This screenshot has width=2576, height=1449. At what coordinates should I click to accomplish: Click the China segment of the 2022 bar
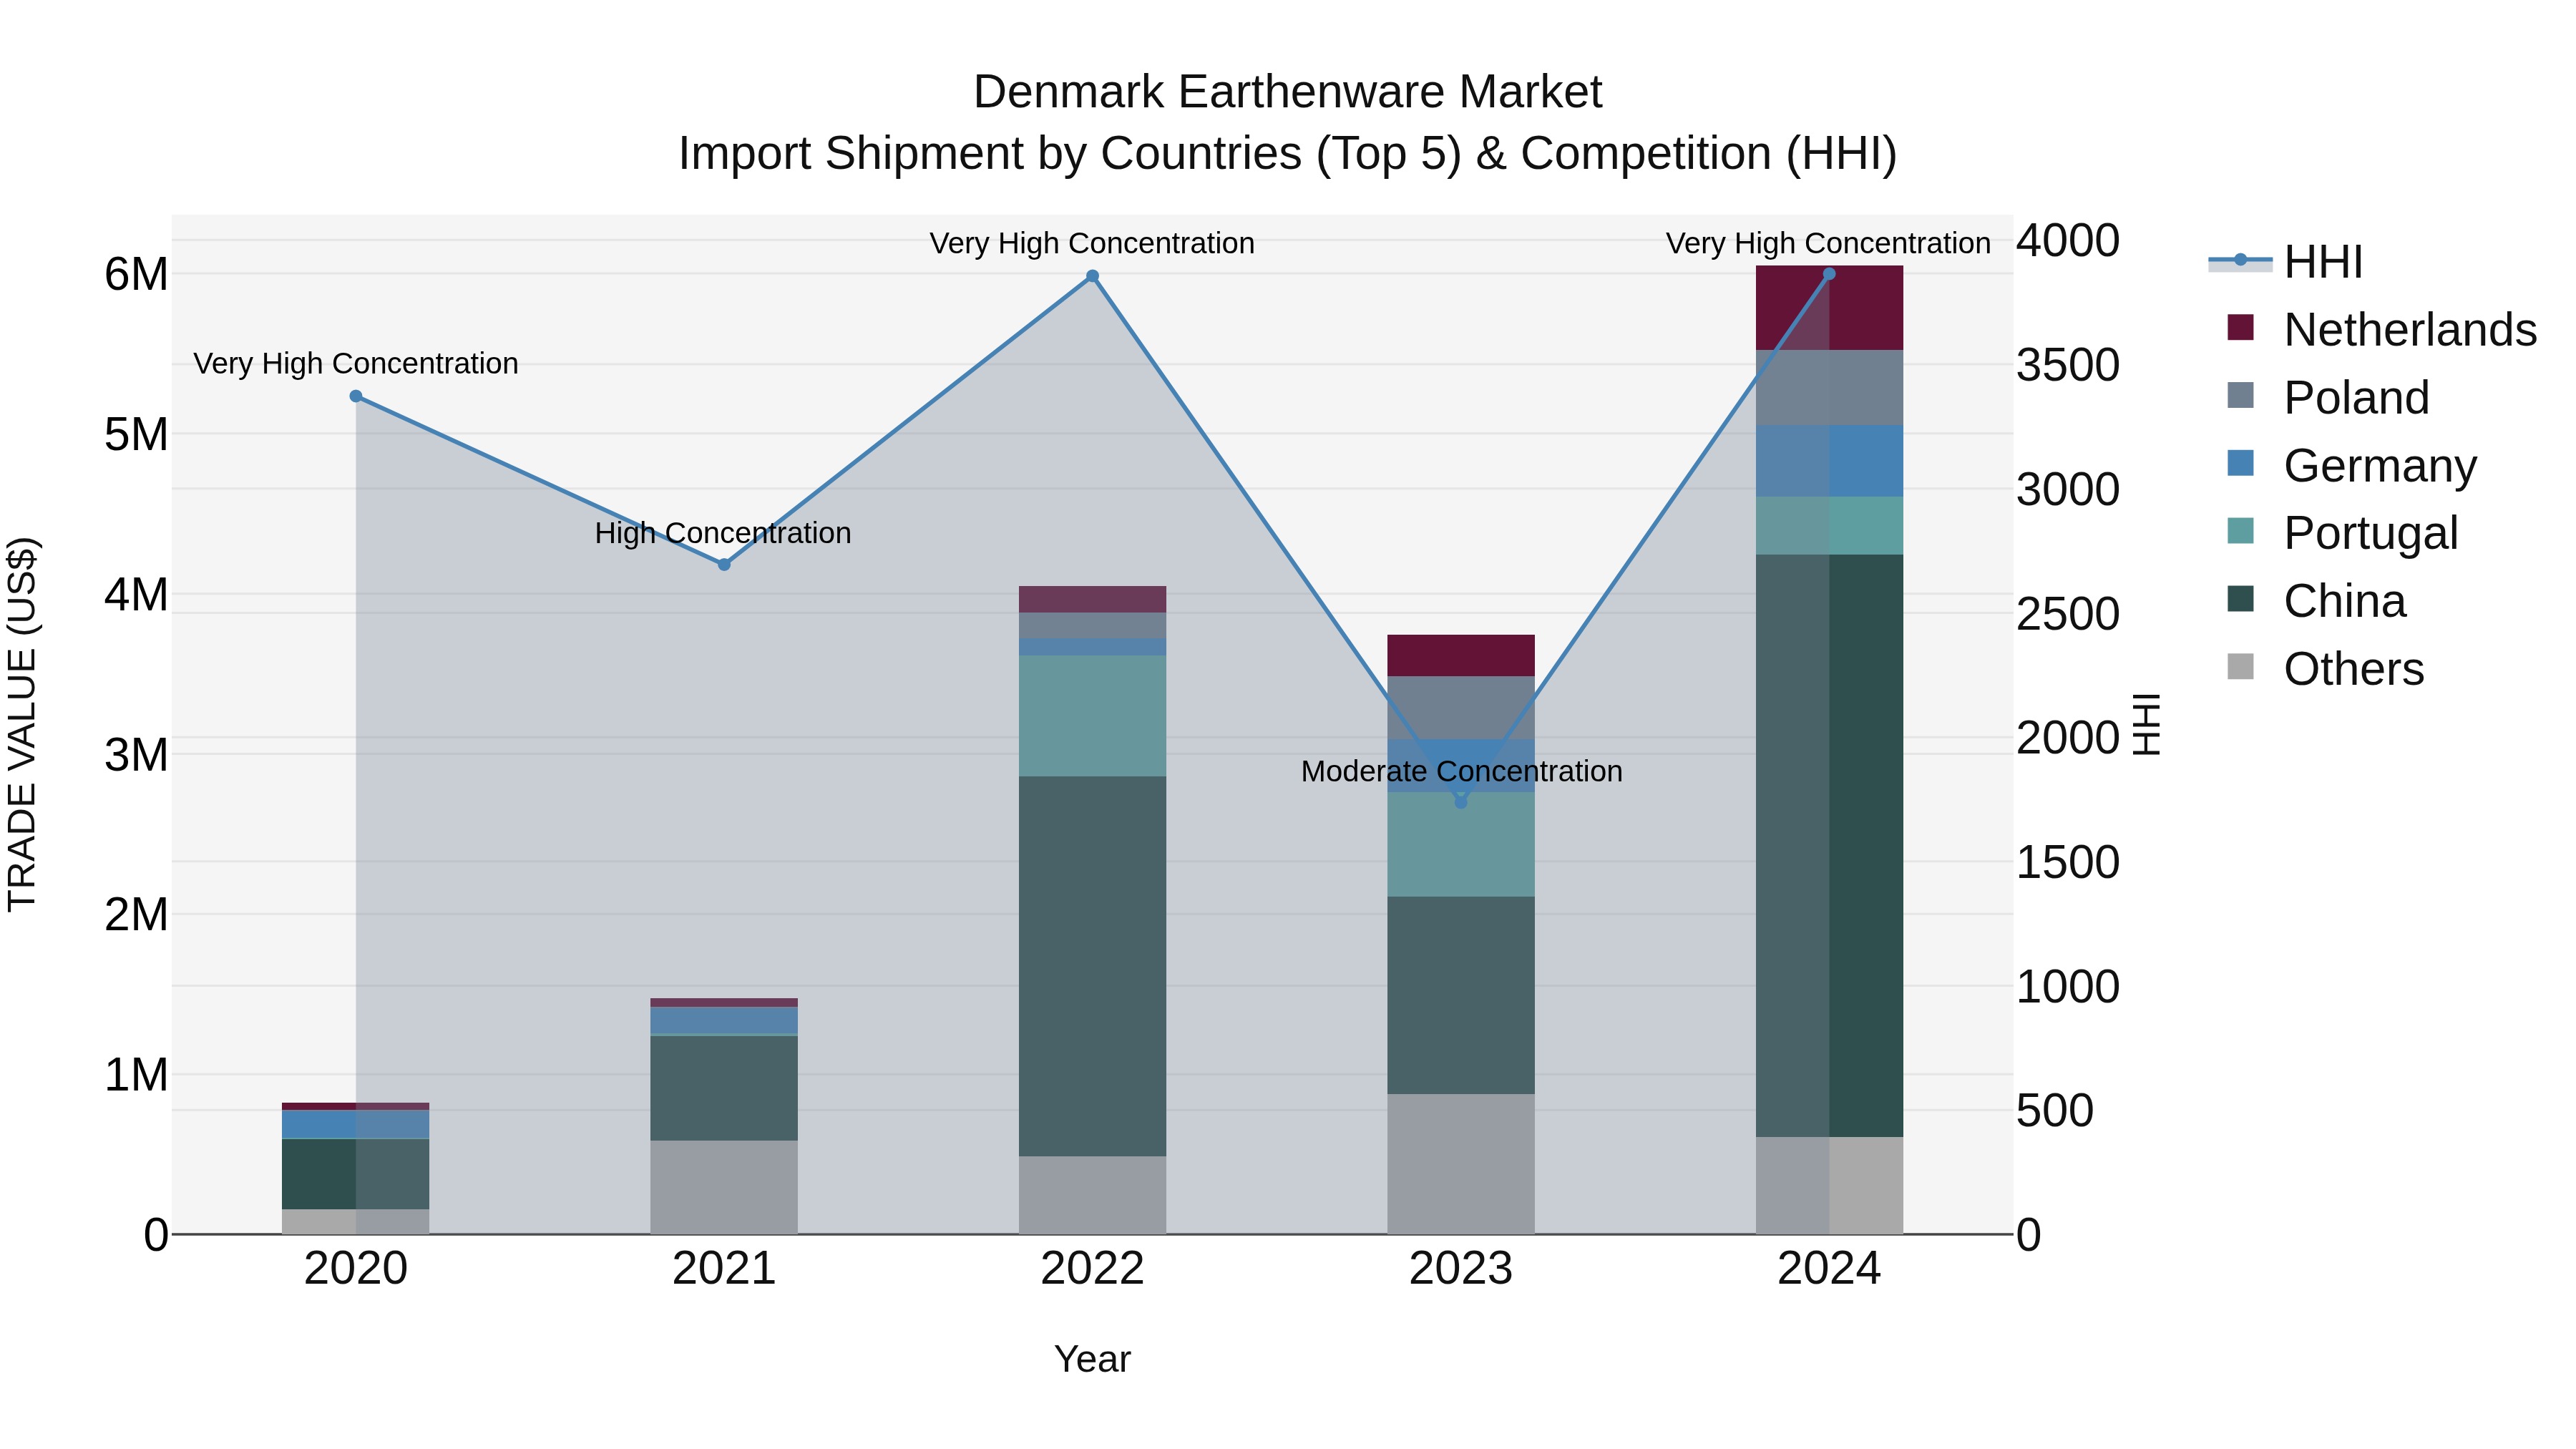[1093, 967]
